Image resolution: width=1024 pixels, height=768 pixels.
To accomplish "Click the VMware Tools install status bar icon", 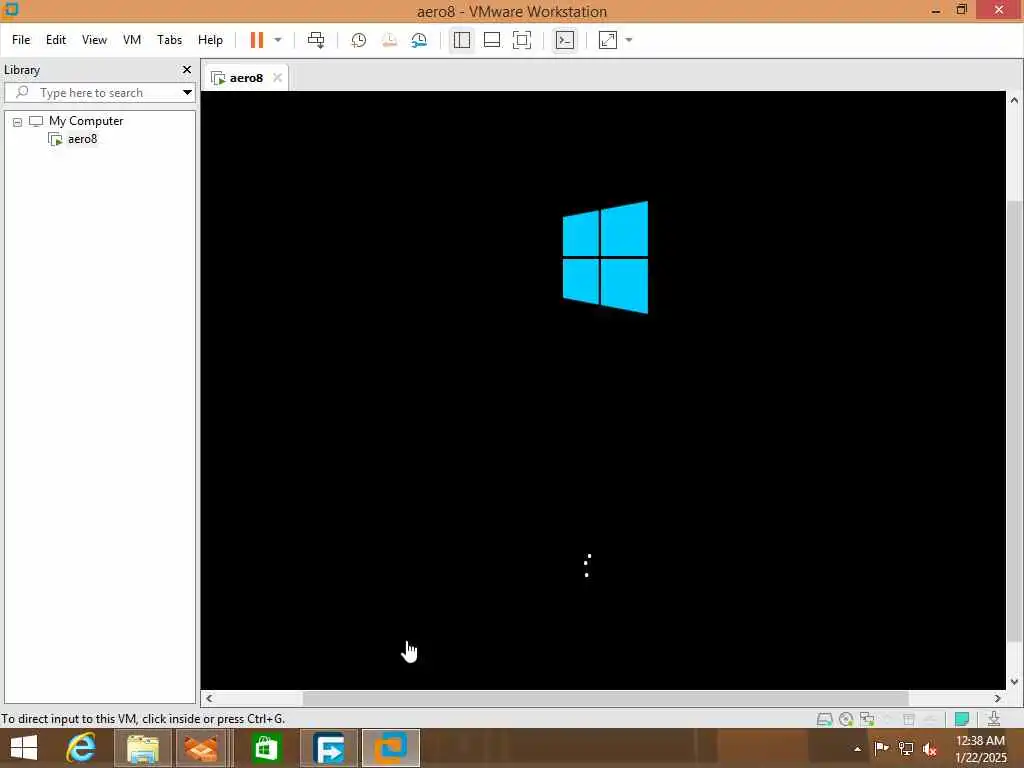I will click(x=994, y=719).
